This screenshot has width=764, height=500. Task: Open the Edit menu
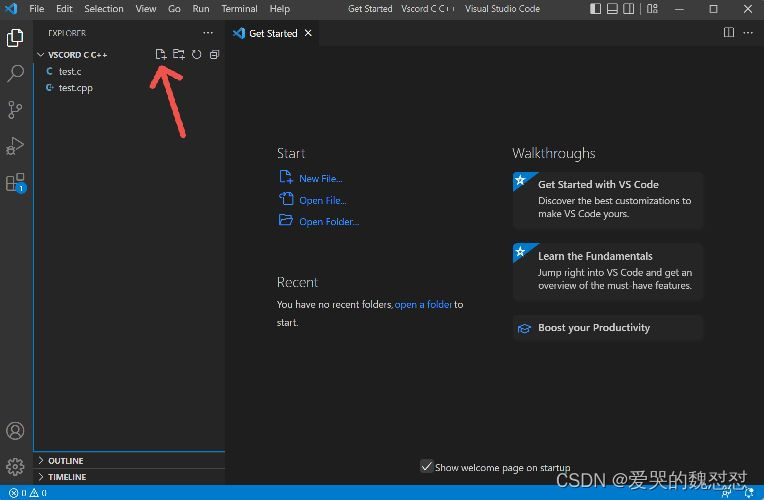pyautogui.click(x=64, y=9)
